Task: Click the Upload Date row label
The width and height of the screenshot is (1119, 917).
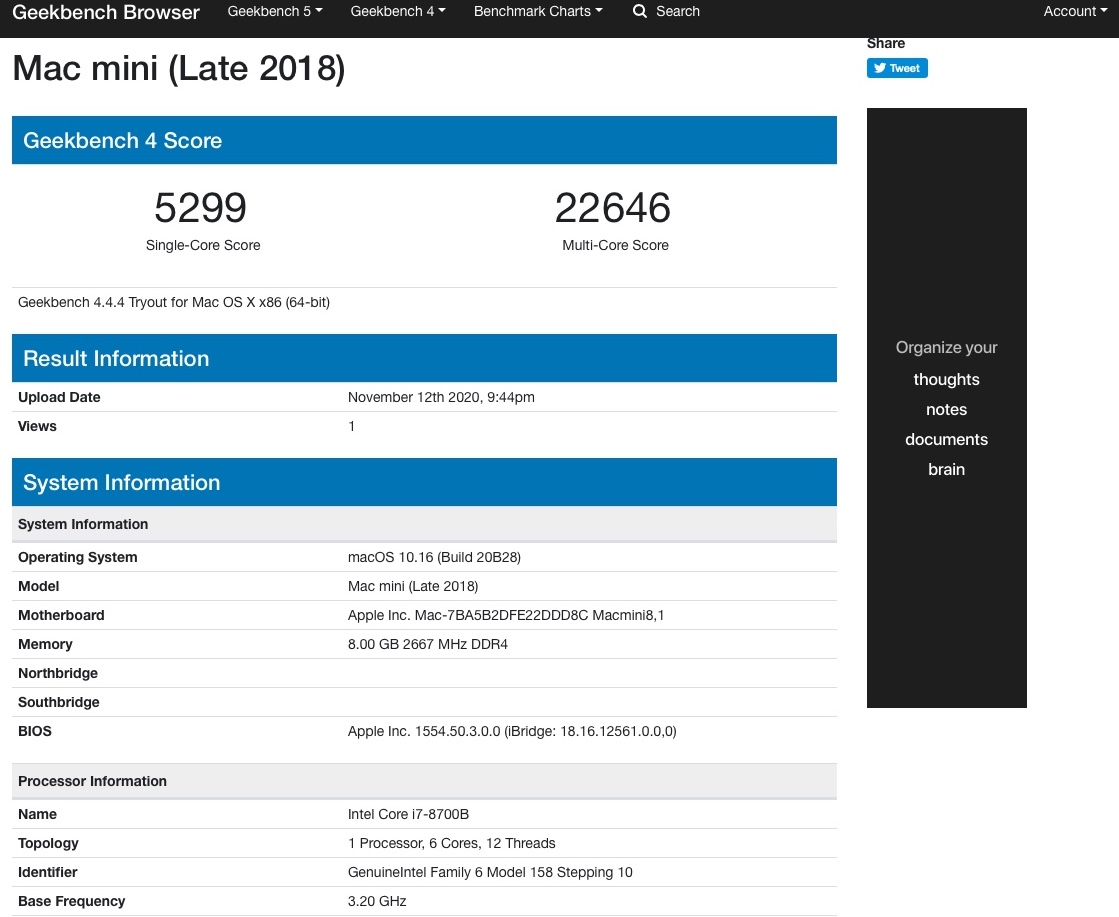Action: [x=59, y=397]
